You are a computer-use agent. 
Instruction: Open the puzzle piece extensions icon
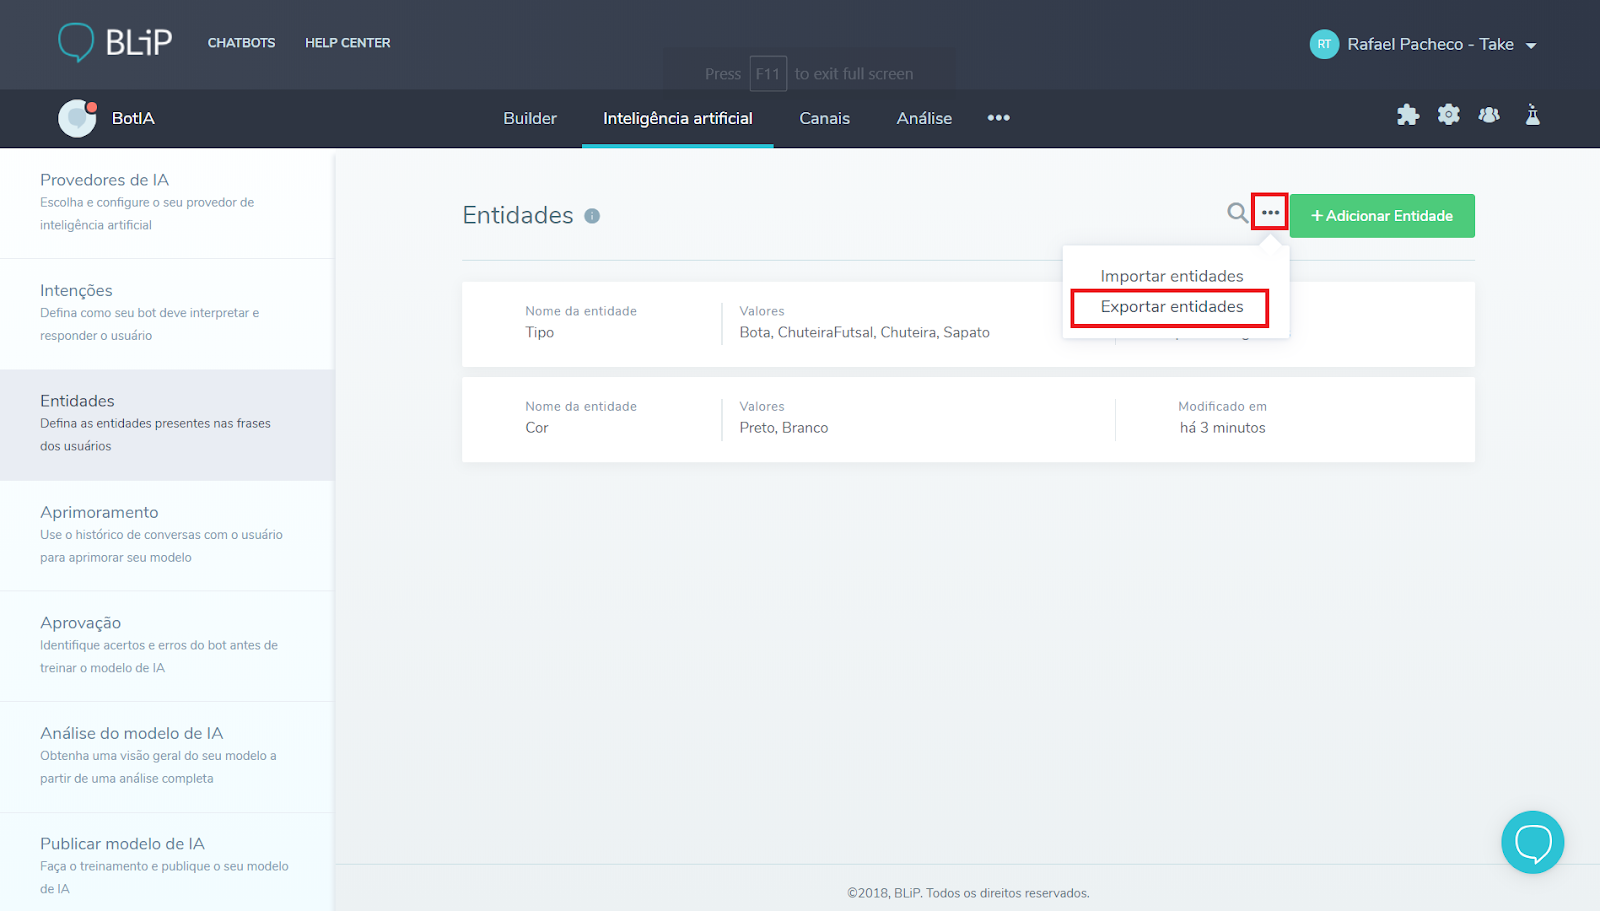click(1408, 115)
